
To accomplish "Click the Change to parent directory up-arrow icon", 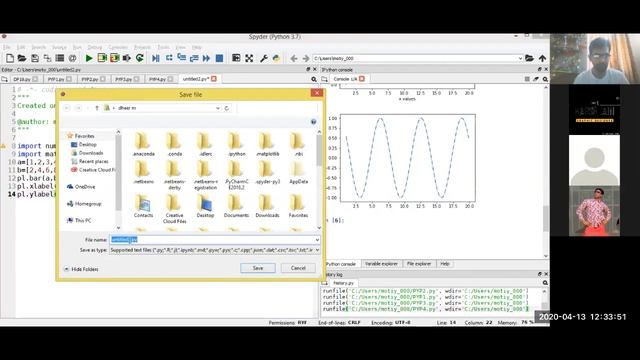I will pos(542,58).
